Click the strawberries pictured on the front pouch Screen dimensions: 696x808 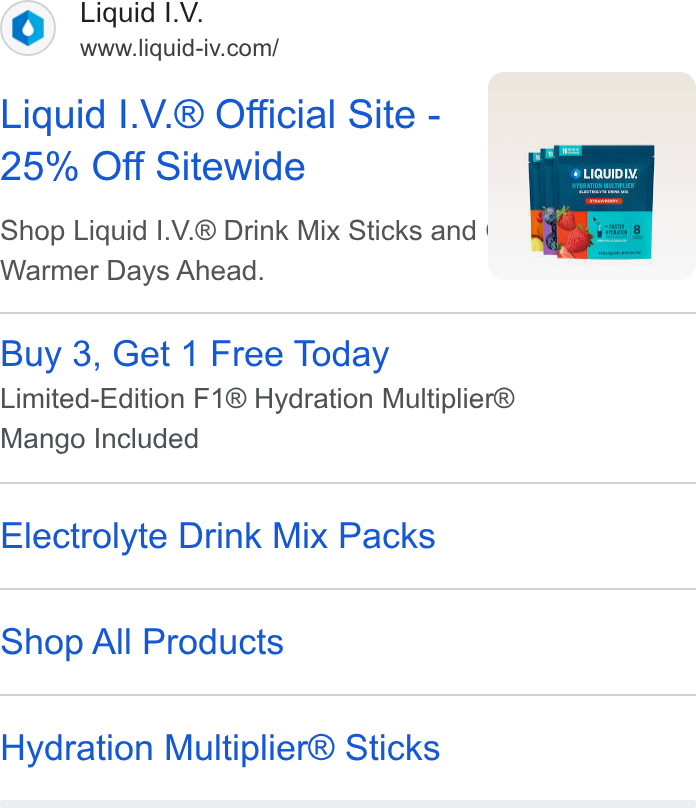[574, 234]
